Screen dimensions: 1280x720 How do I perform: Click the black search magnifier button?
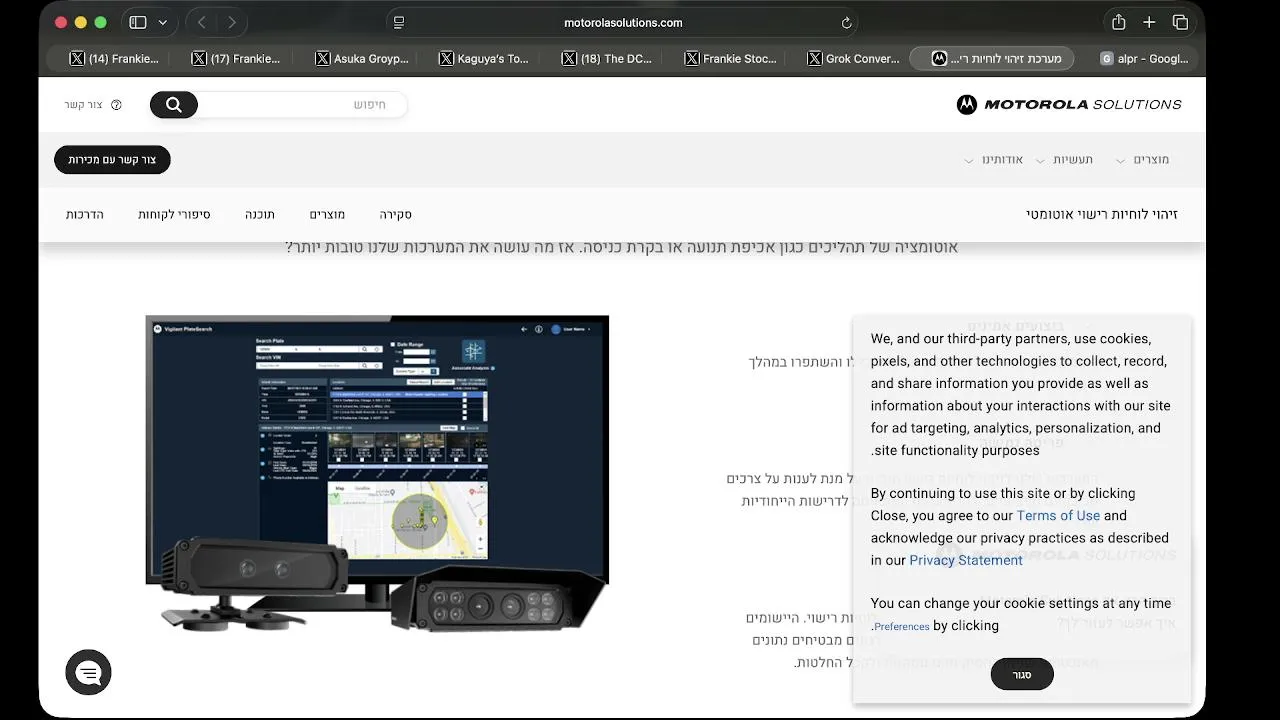(x=174, y=105)
